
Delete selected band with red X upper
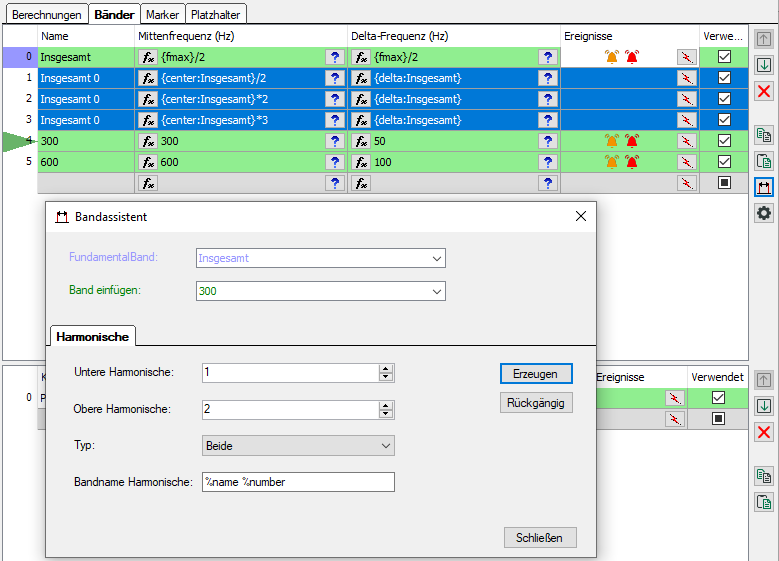pyautogui.click(x=764, y=91)
